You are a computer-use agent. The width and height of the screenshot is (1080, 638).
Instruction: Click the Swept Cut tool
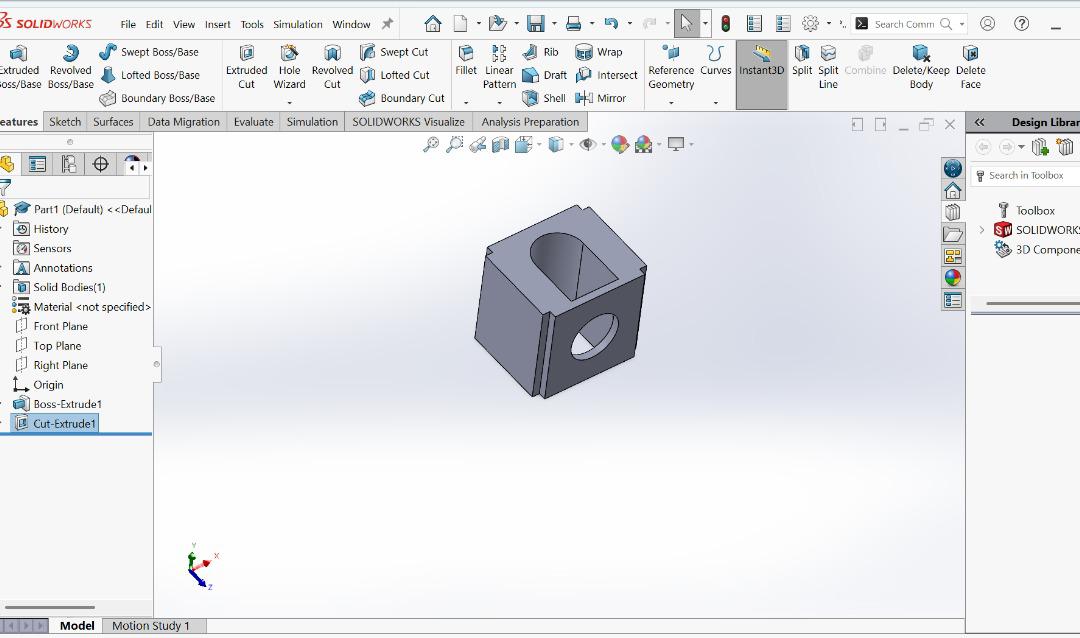tap(394, 52)
